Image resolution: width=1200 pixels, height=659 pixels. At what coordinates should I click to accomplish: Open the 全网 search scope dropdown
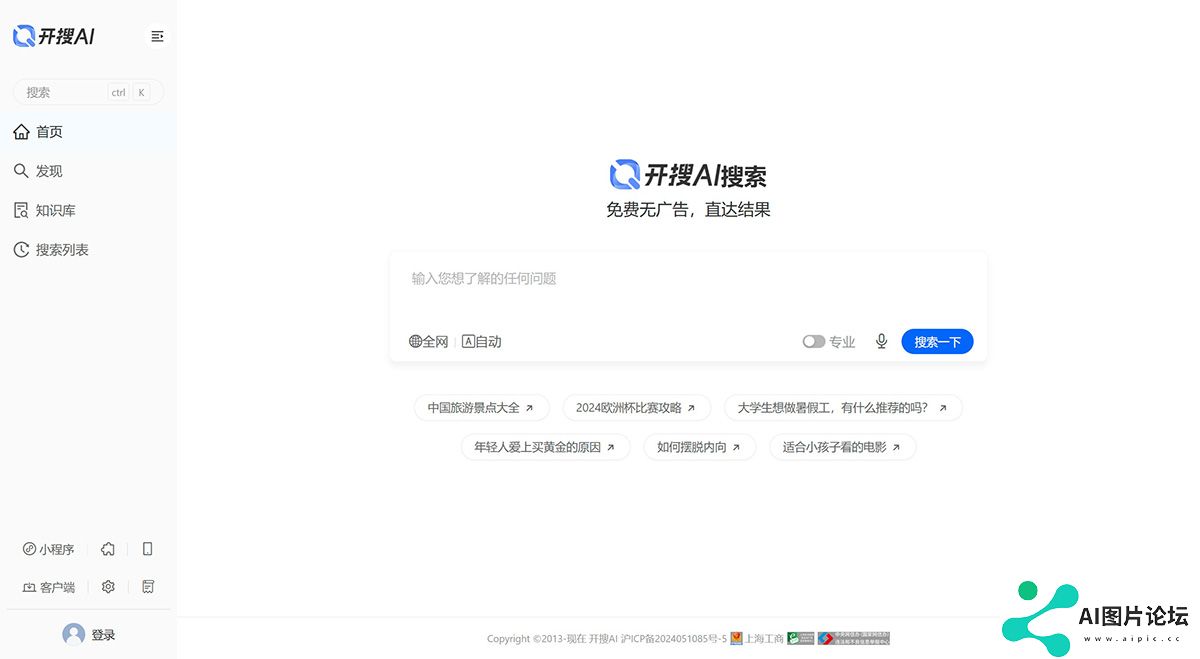(429, 342)
